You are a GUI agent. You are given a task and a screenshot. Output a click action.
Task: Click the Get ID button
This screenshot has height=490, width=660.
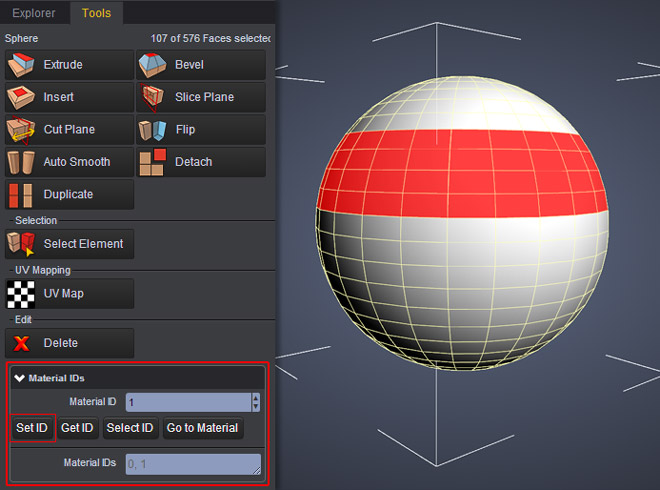[77, 428]
